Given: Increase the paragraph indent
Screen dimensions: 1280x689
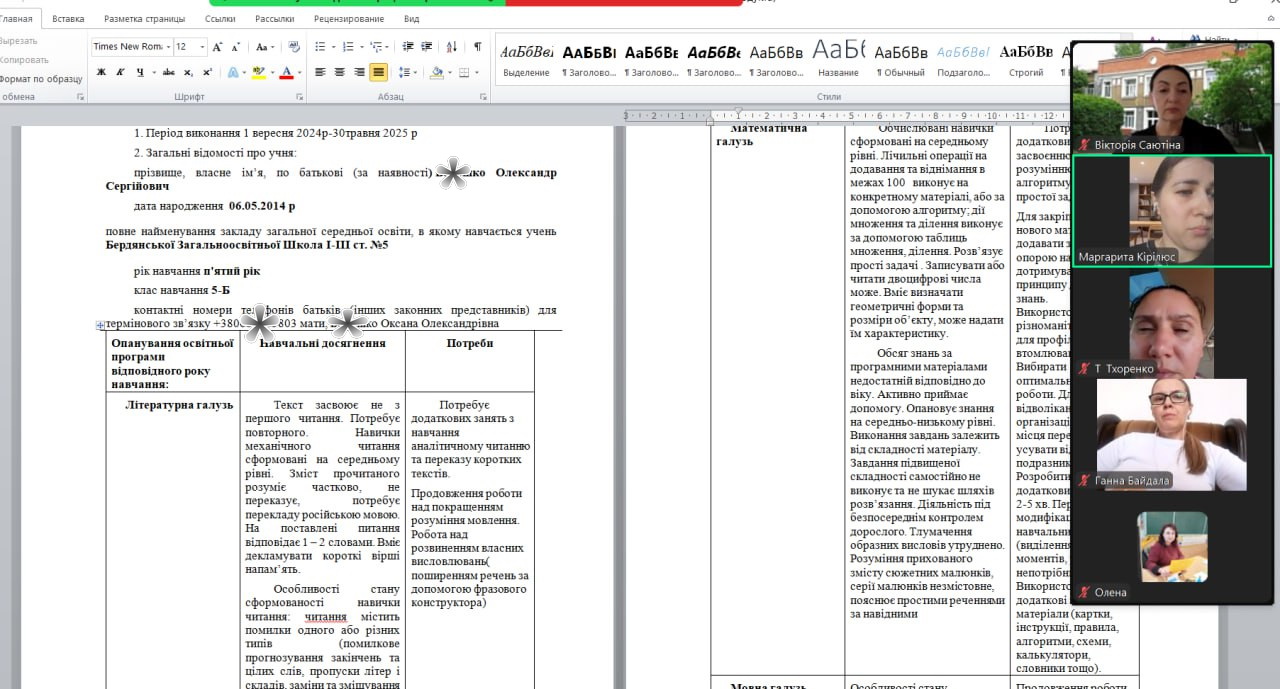Looking at the screenshot, I should point(427,47).
